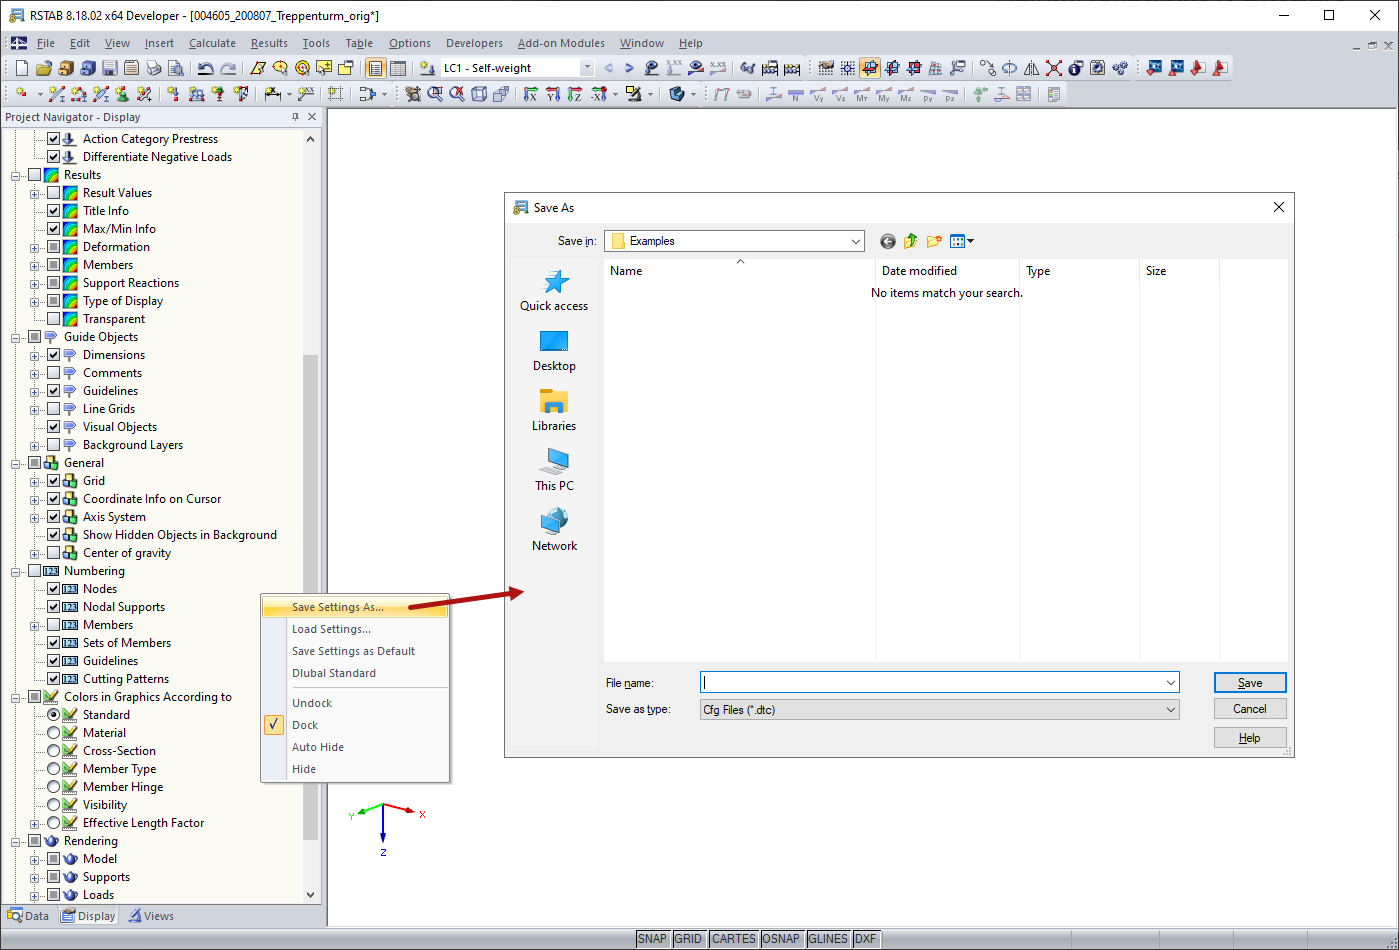Viewport: 1399px width, 950px height.
Task: Click inside the File name field
Action: [900, 682]
